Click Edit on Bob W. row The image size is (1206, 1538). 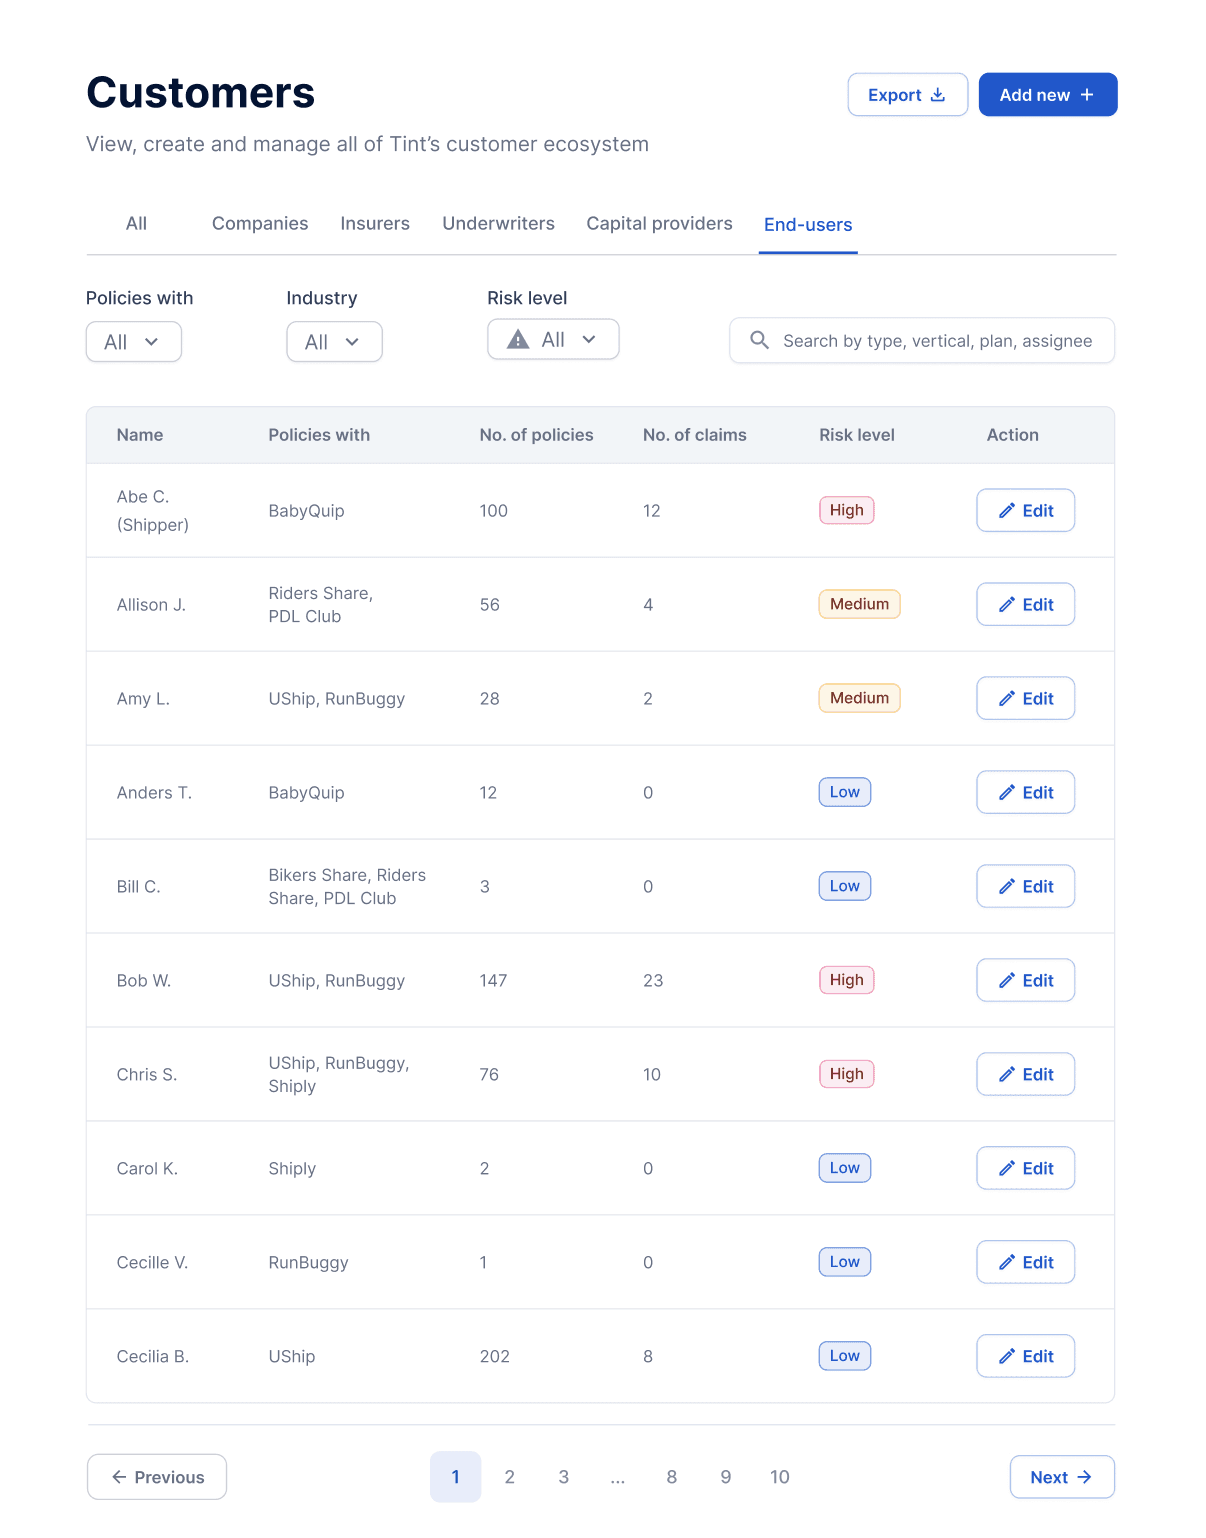[x=1025, y=980]
